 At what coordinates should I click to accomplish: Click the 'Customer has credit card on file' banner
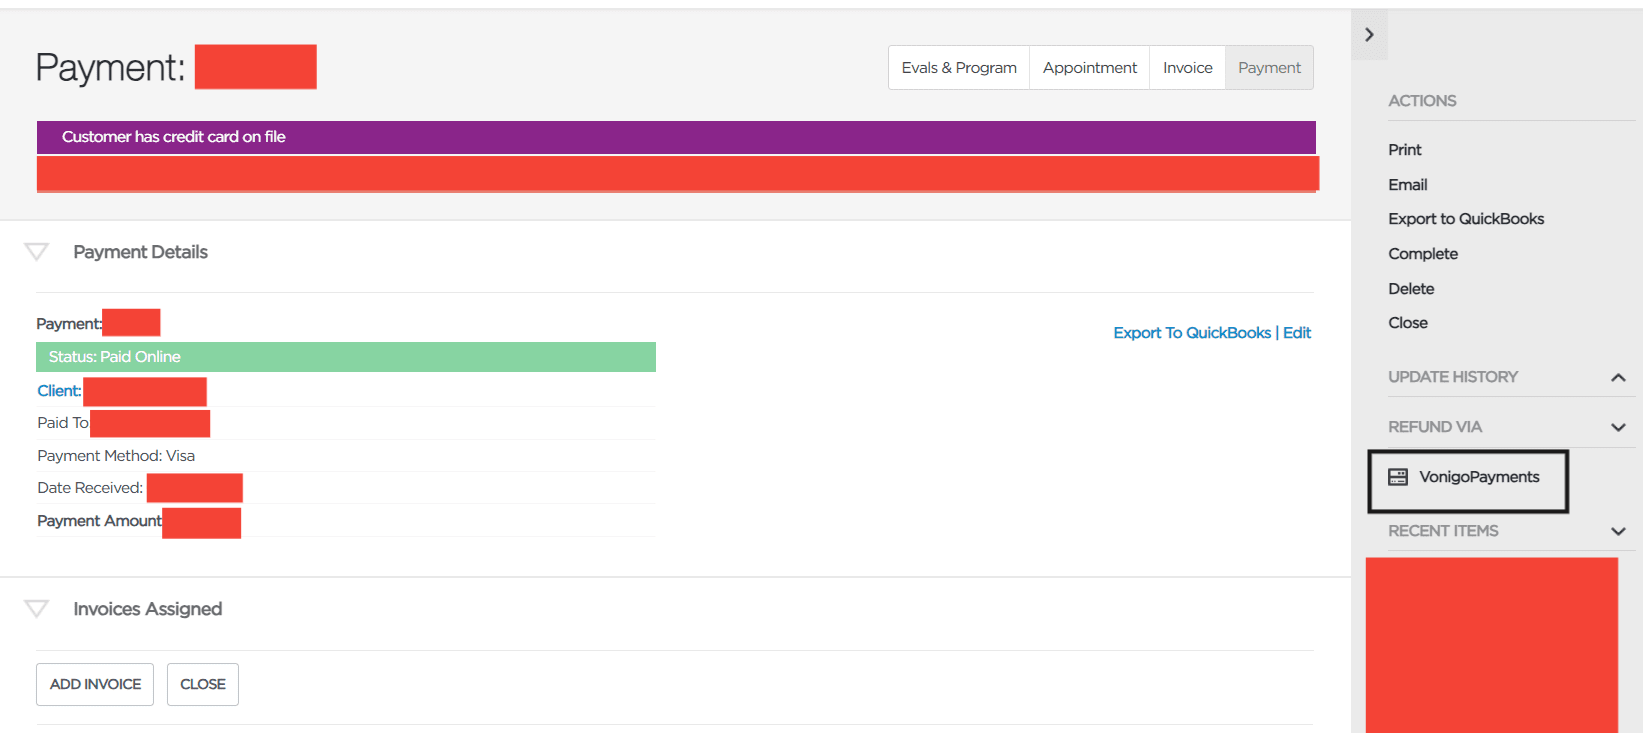pos(676,137)
